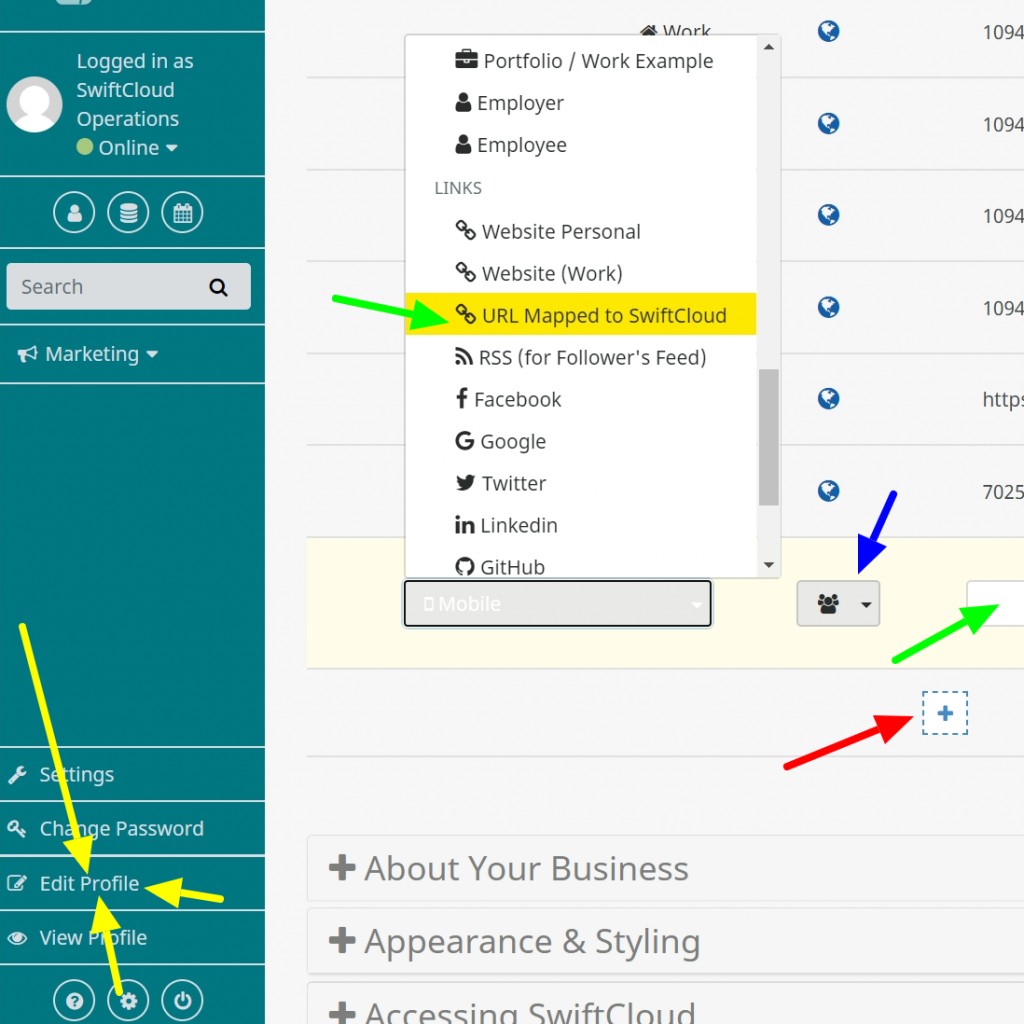
Task: Click the dotted plus button to add field
Action: (x=944, y=712)
